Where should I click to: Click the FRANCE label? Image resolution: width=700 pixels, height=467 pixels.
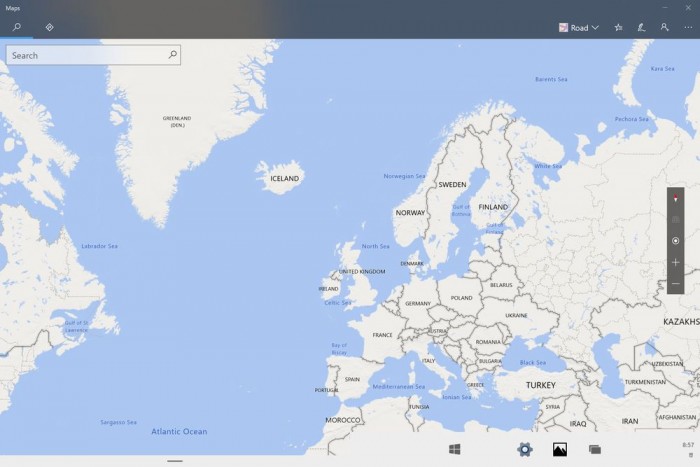(383, 335)
